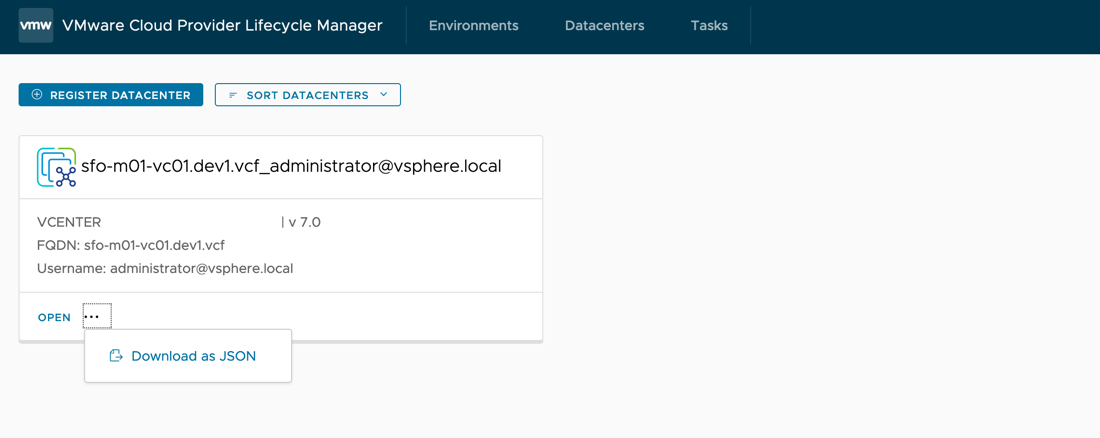Click the VCENTER type label
The image size is (1100, 438).
coord(69,222)
